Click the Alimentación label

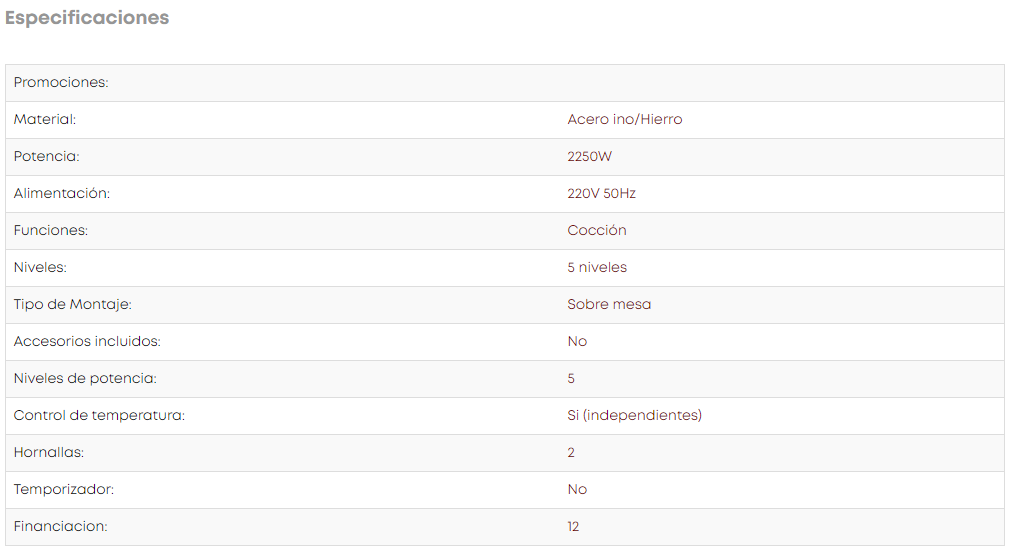tap(62, 193)
